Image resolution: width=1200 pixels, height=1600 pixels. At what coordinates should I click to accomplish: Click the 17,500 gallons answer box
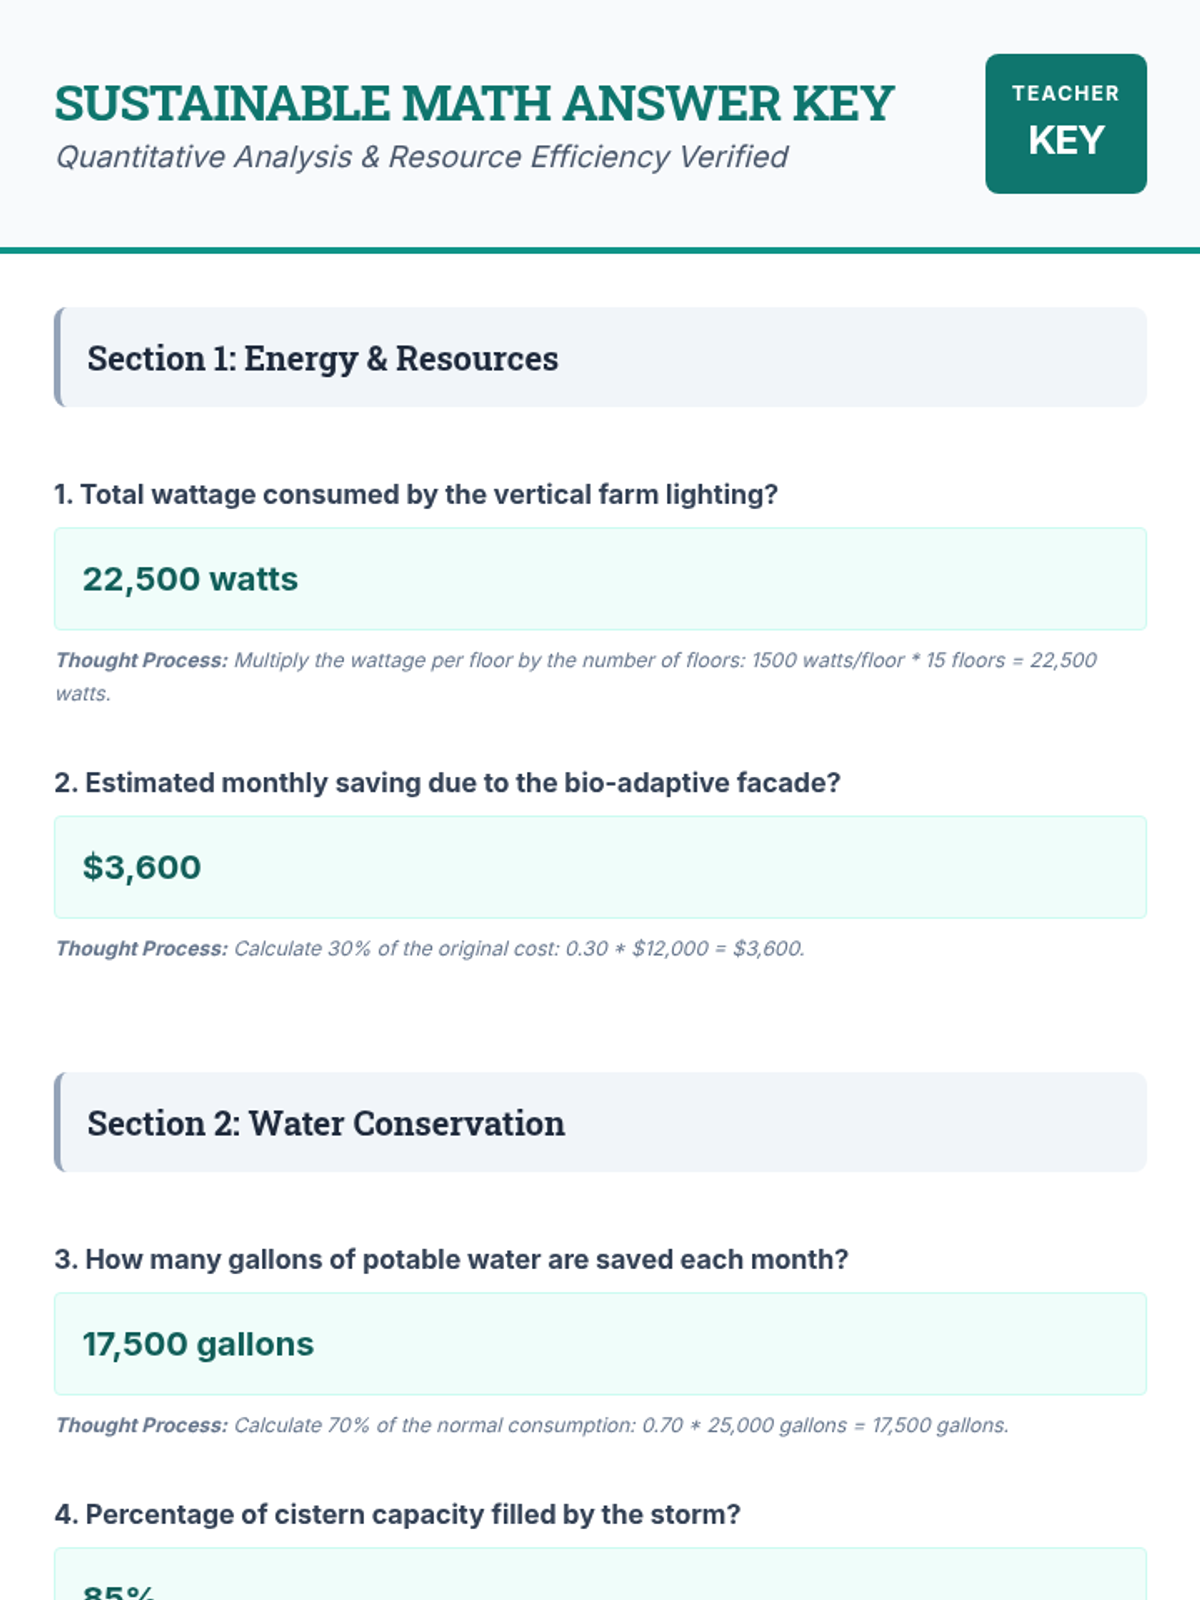(x=600, y=1344)
